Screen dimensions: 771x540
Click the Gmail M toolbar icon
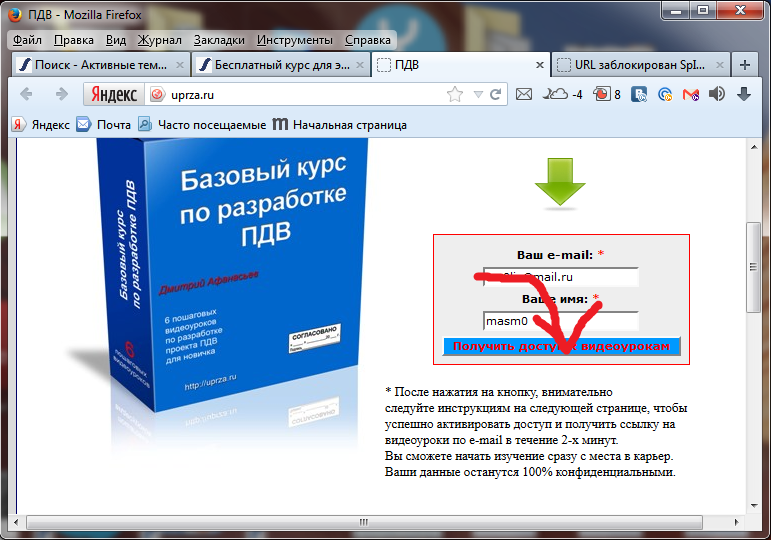[x=690, y=94]
